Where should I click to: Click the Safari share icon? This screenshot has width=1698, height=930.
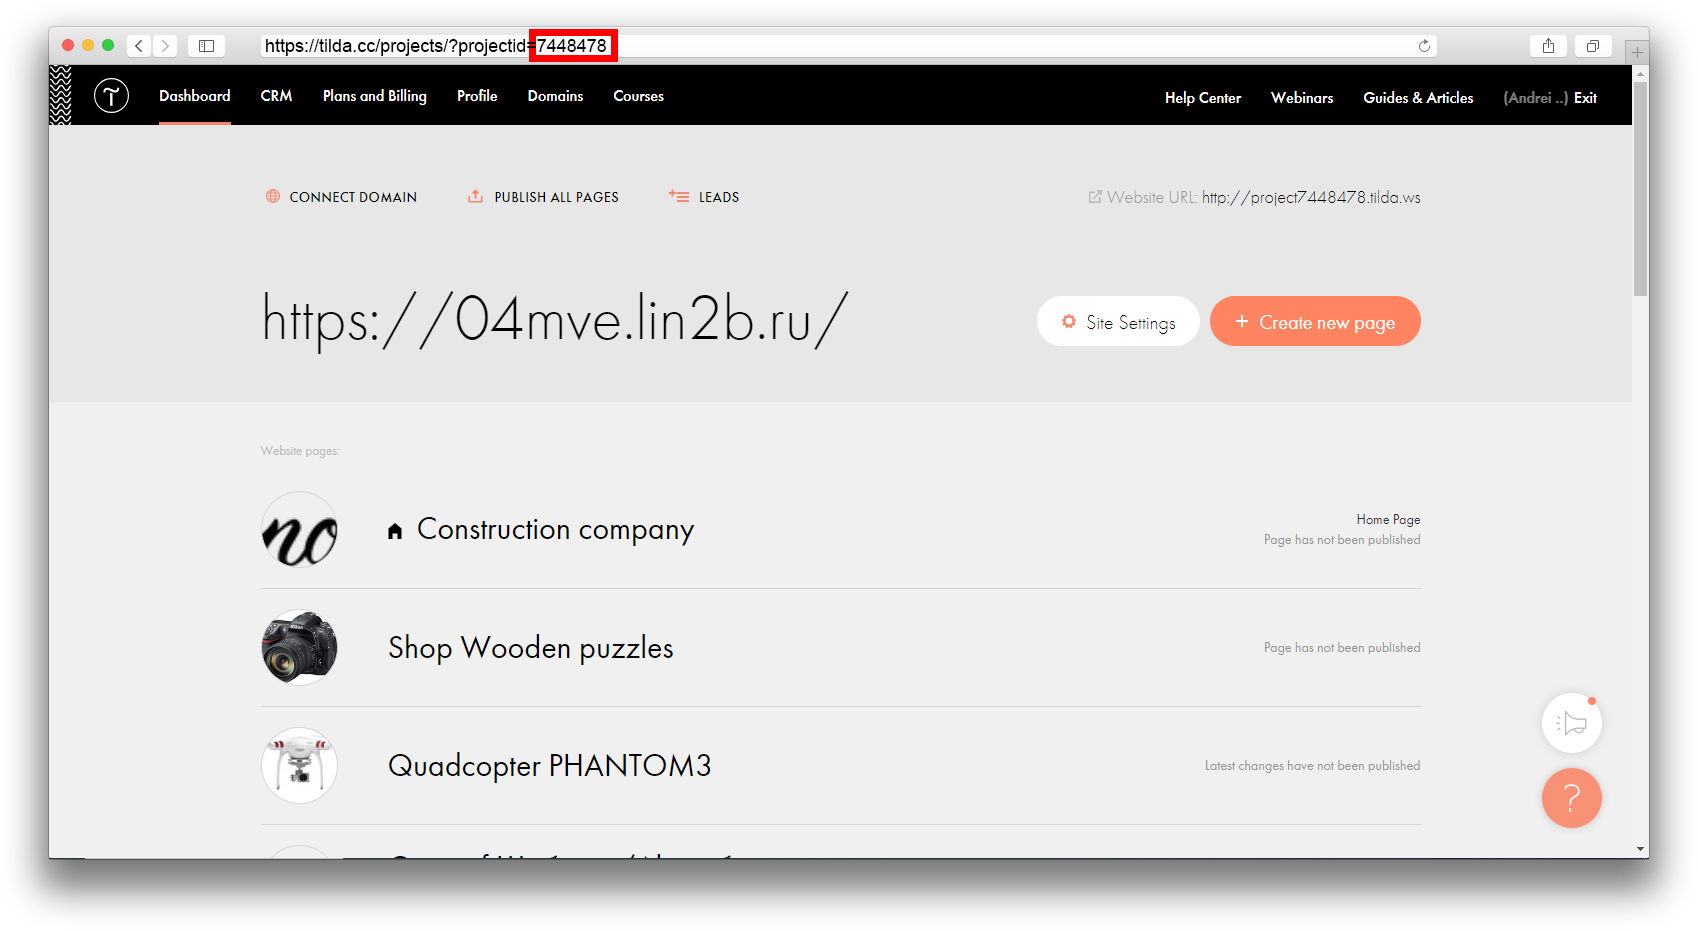click(1548, 46)
